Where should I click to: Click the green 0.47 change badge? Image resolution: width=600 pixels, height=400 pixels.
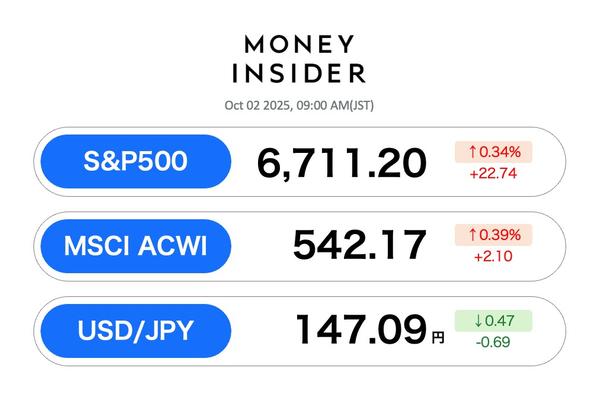pyautogui.click(x=495, y=321)
